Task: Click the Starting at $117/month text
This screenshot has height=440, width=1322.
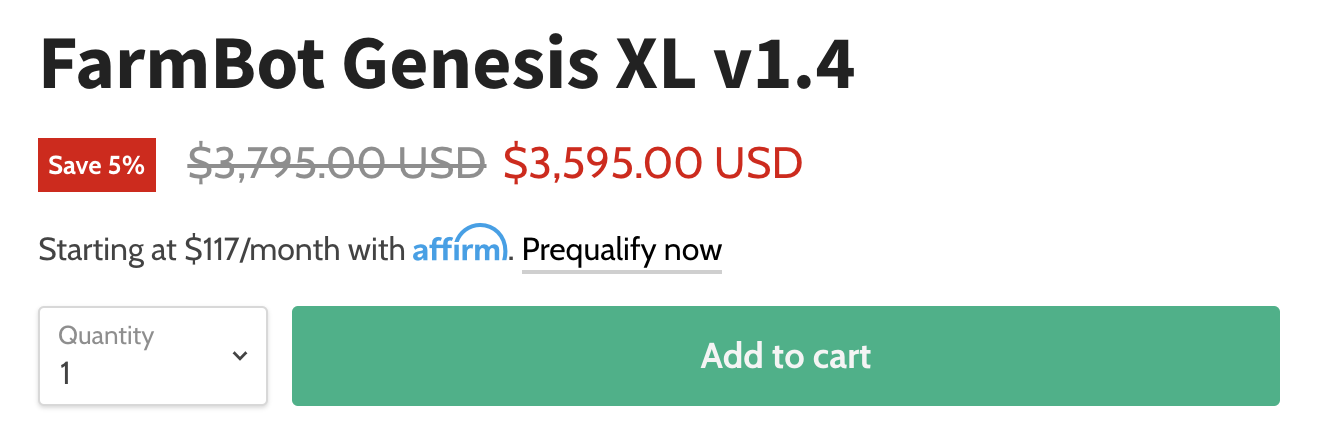Action: pyautogui.click(x=221, y=249)
